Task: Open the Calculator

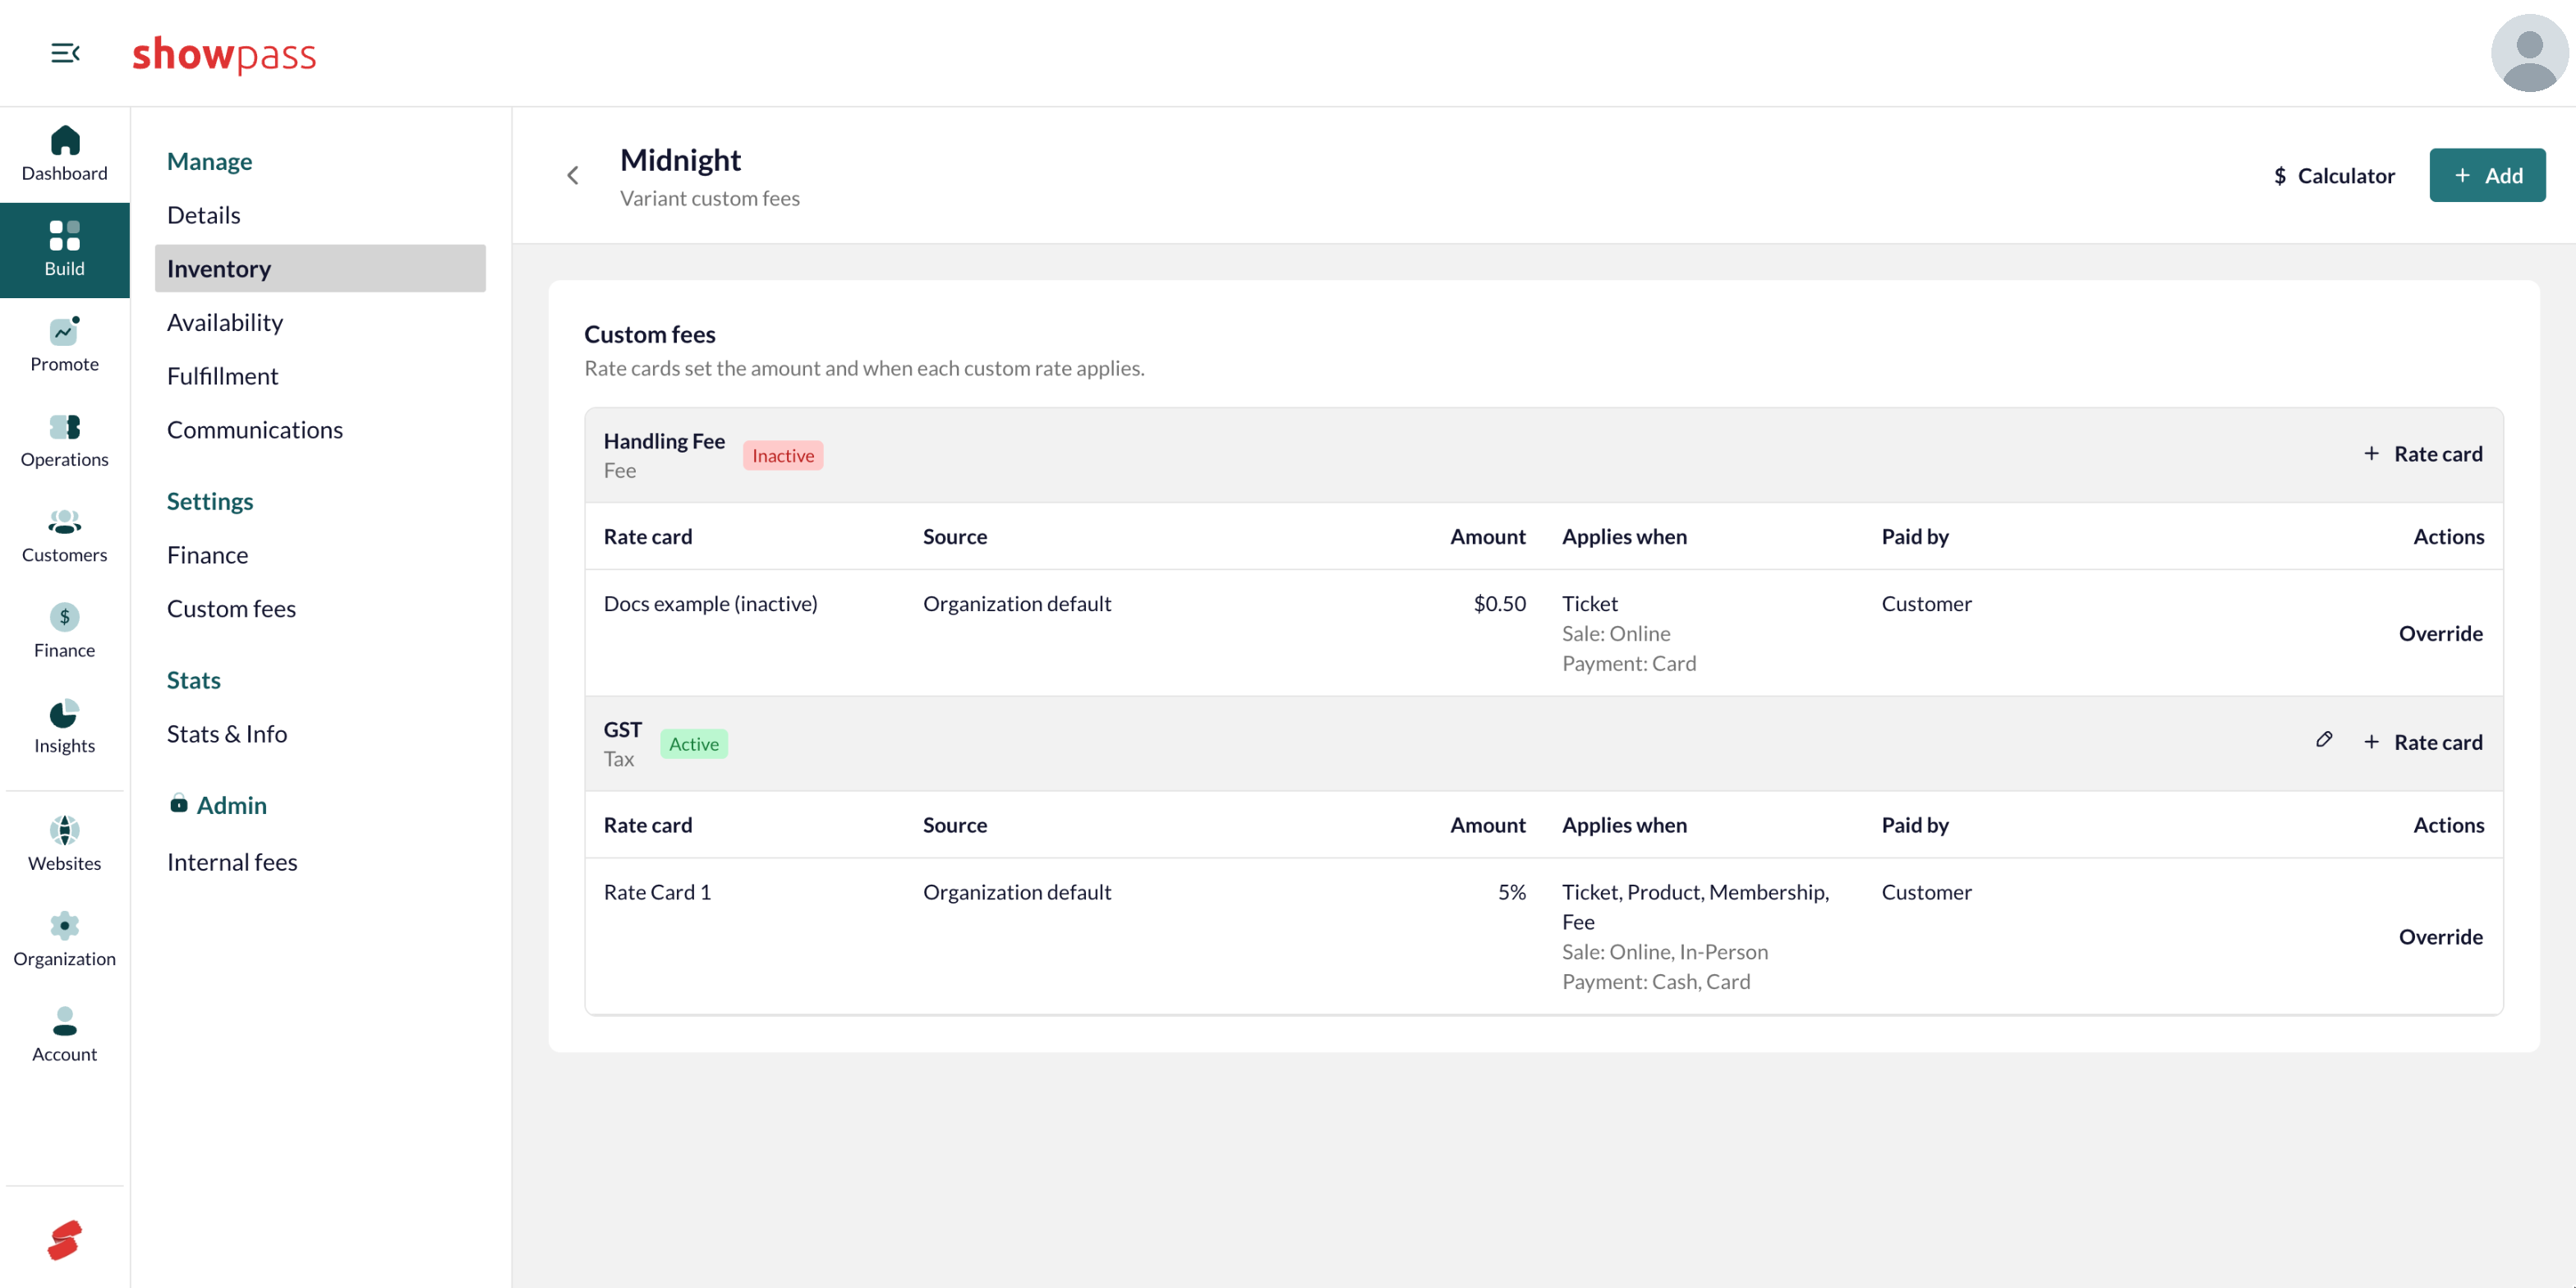Action: click(x=2334, y=176)
